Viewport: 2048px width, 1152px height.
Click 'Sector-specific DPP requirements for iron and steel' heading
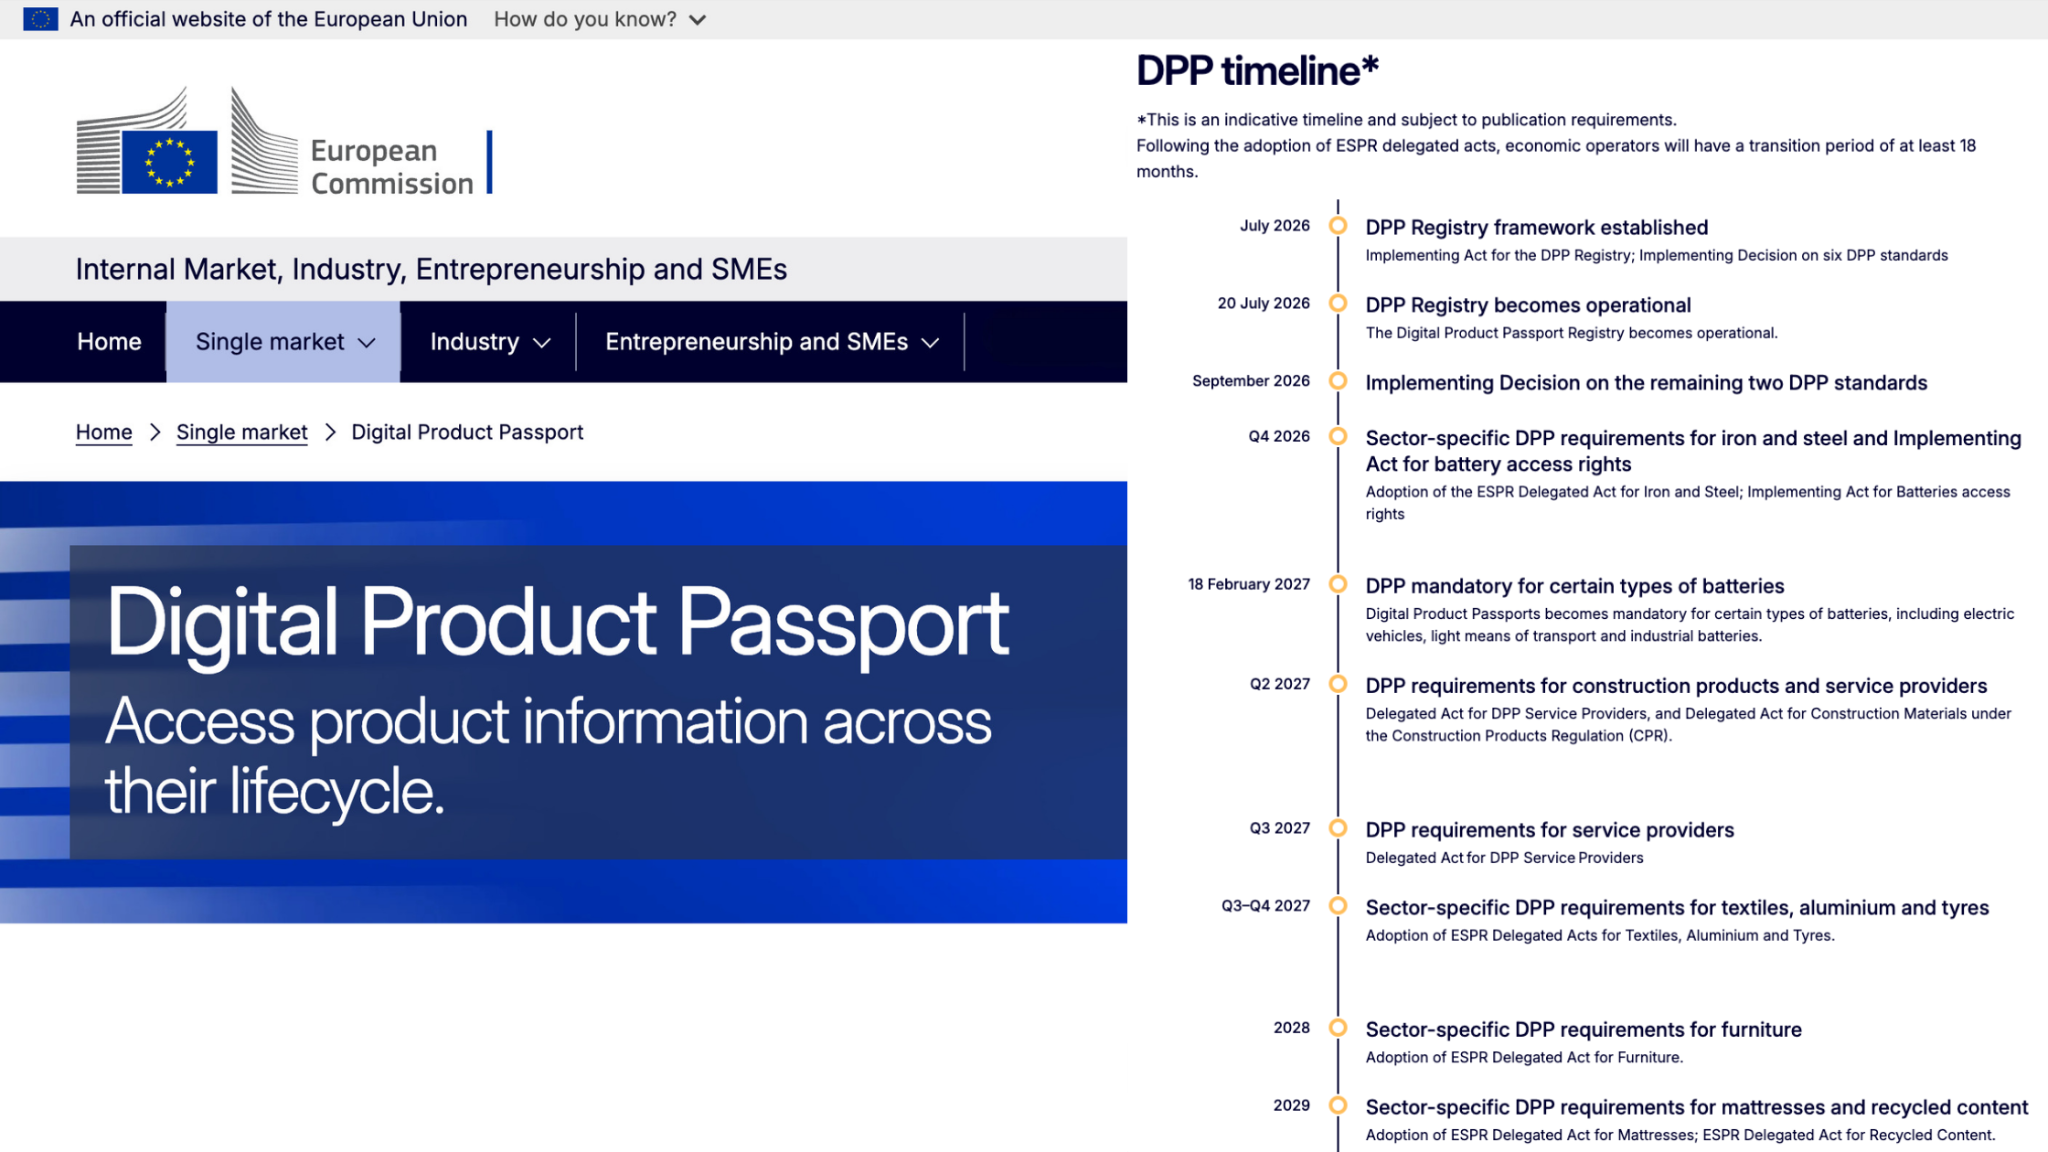[x=1693, y=451]
